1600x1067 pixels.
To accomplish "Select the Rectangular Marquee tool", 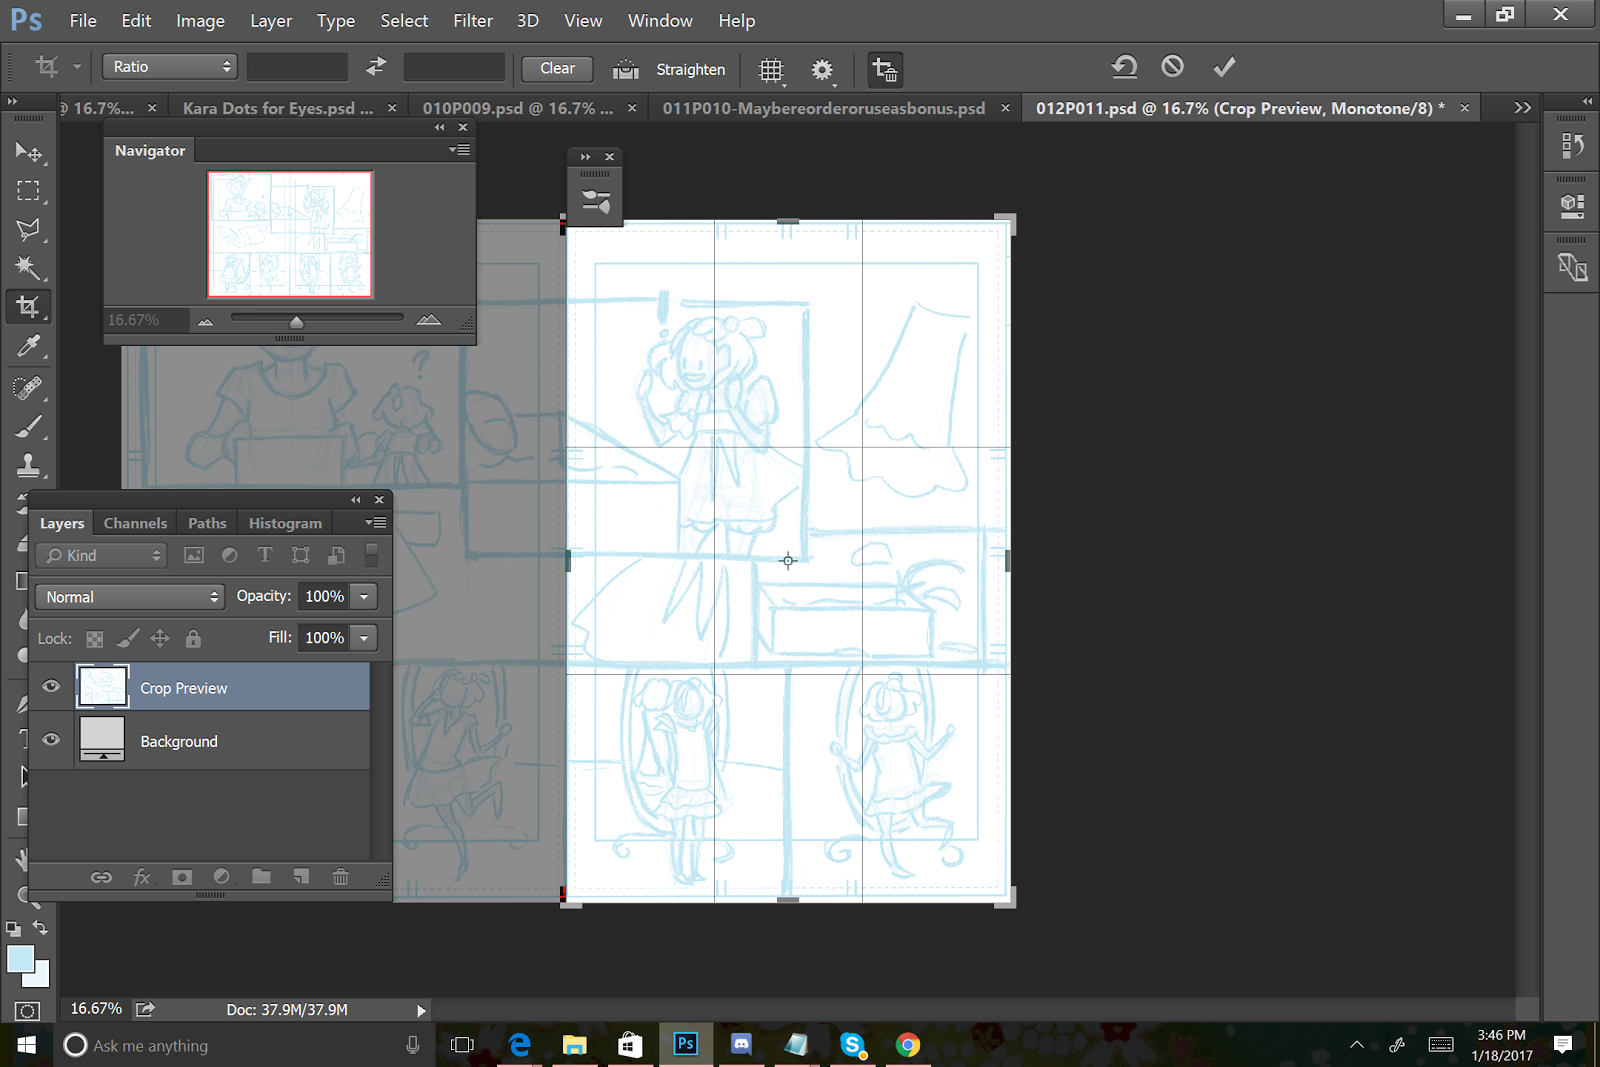I will 28,190.
